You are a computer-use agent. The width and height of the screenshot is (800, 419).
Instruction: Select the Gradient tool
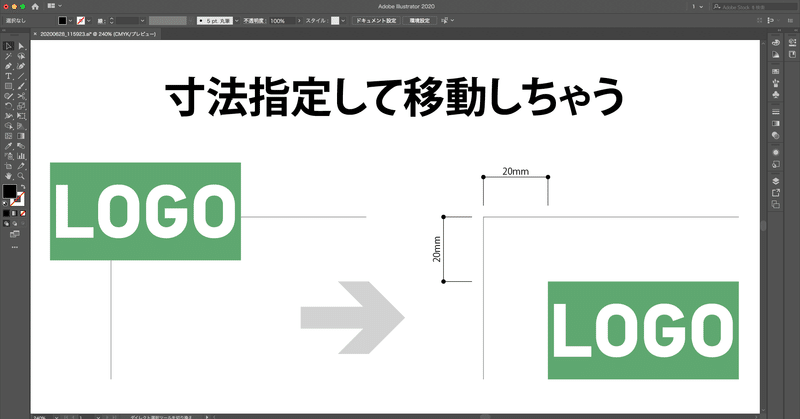[21, 136]
